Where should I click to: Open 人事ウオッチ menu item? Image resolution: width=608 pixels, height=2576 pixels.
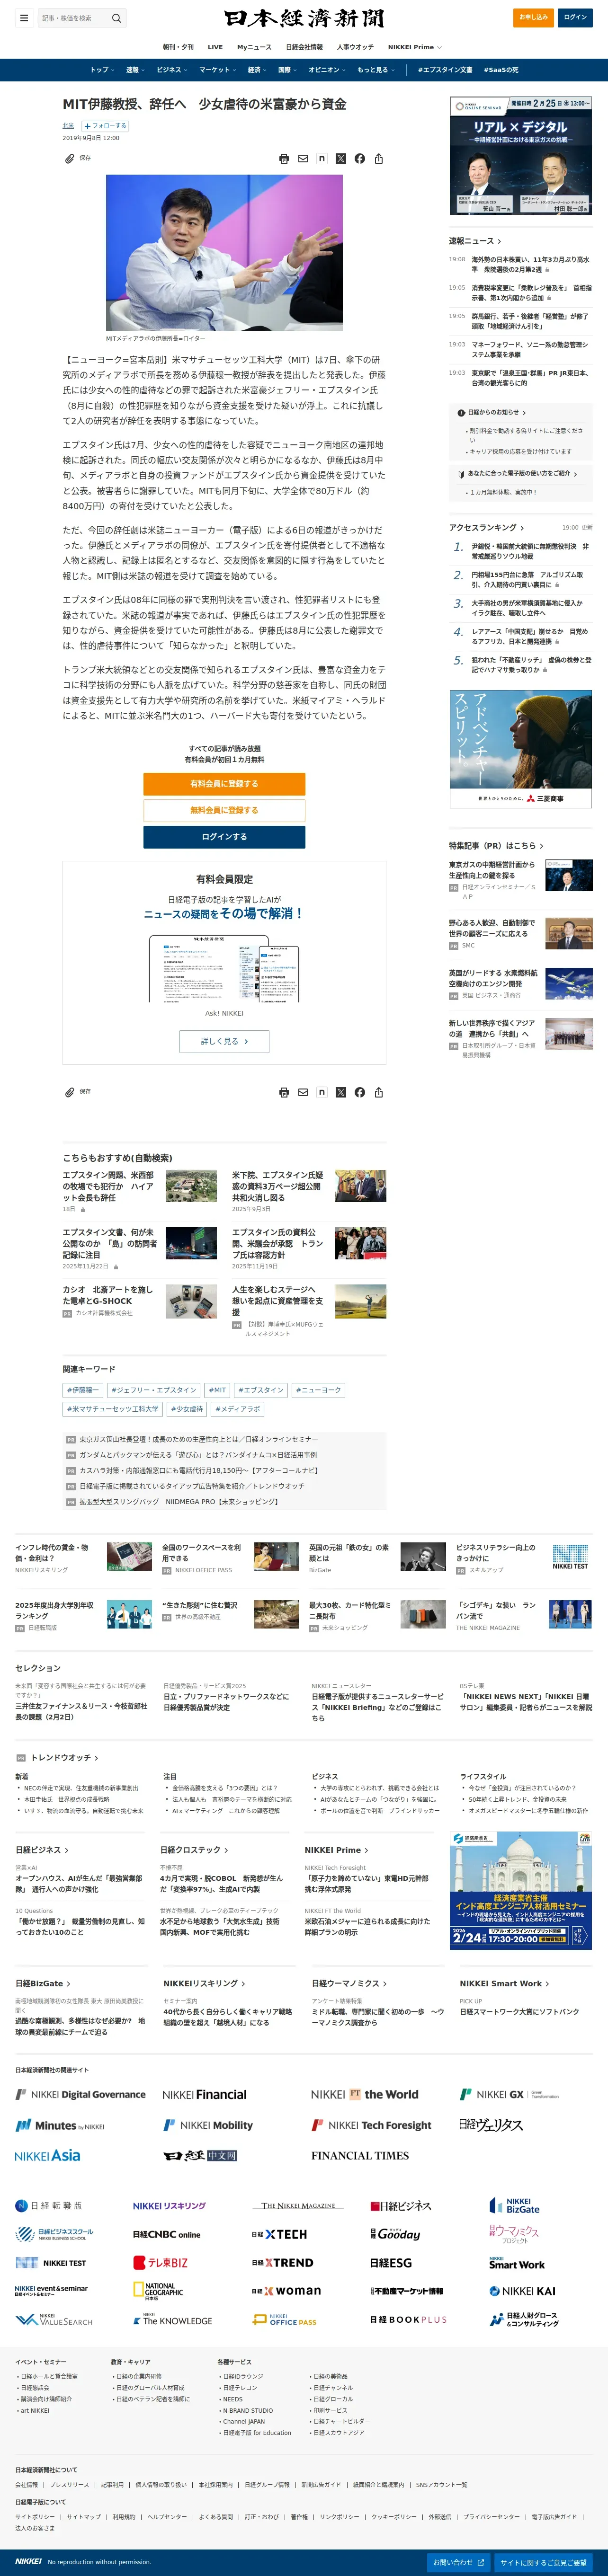click(x=355, y=47)
